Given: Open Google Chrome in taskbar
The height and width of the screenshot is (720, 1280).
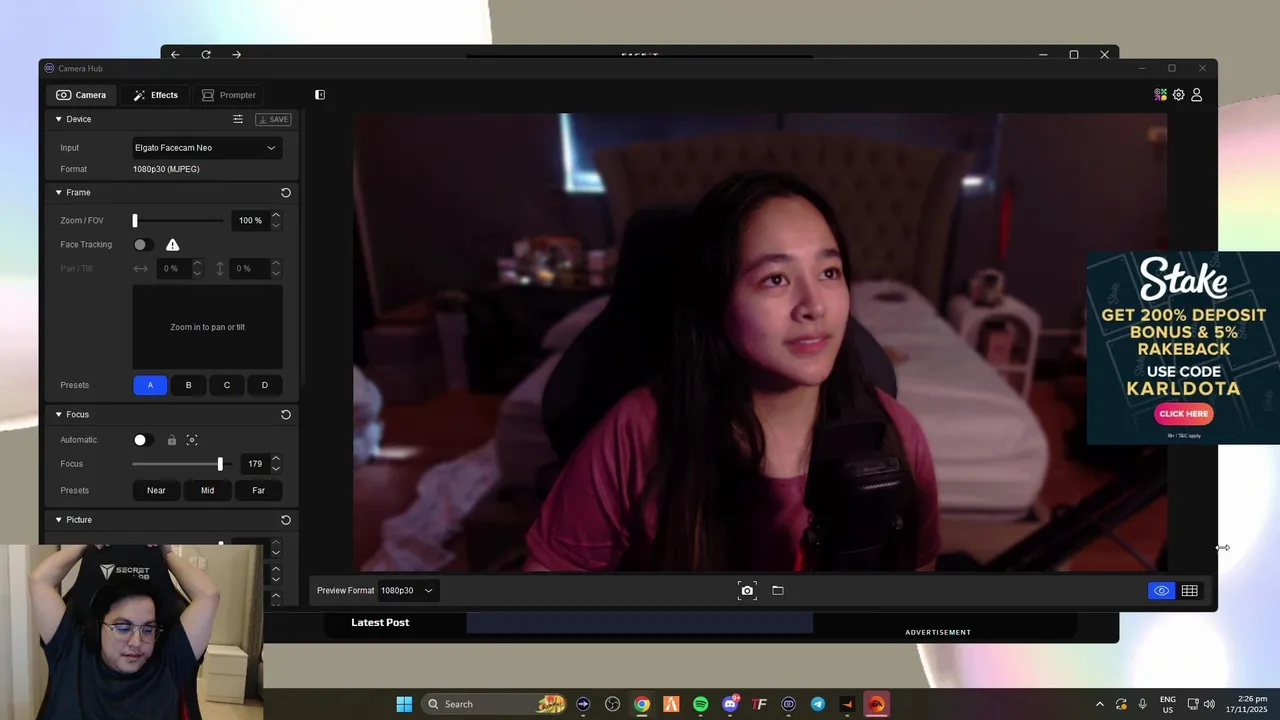Looking at the screenshot, I should pyautogui.click(x=642, y=704).
